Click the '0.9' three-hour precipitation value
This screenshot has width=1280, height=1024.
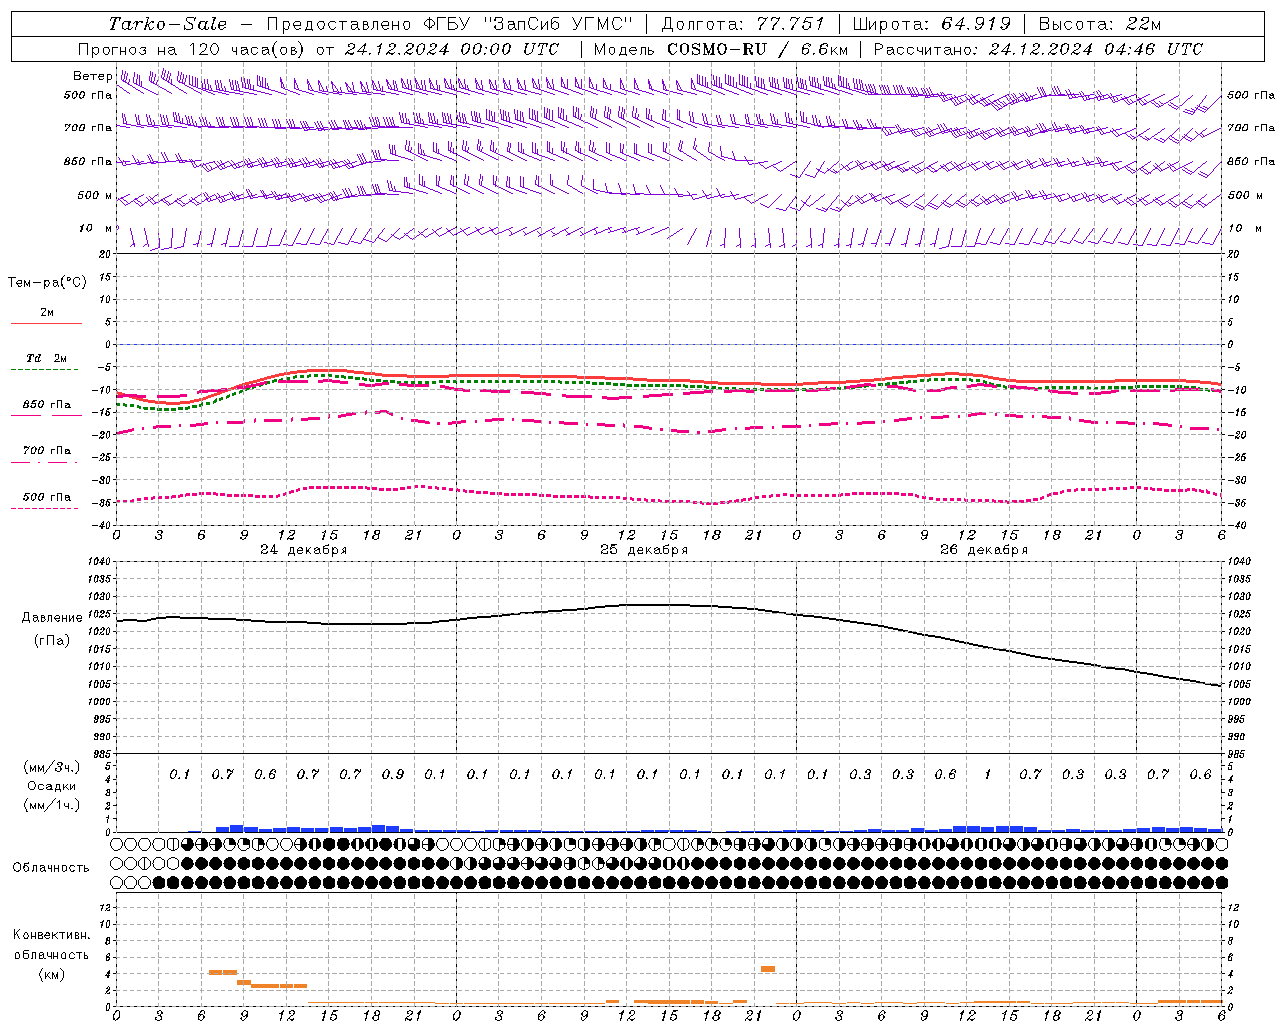(x=393, y=775)
